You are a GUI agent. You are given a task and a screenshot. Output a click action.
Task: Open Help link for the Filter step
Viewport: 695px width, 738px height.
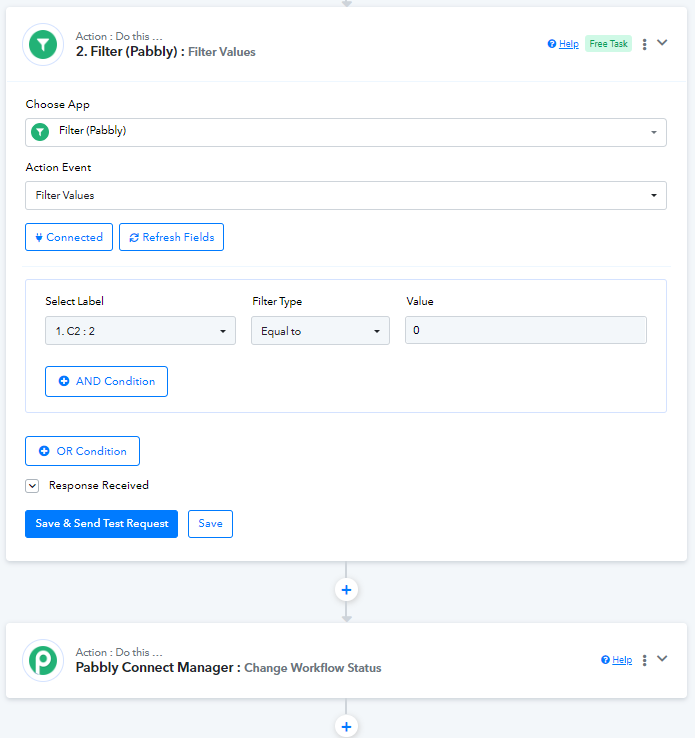click(568, 44)
